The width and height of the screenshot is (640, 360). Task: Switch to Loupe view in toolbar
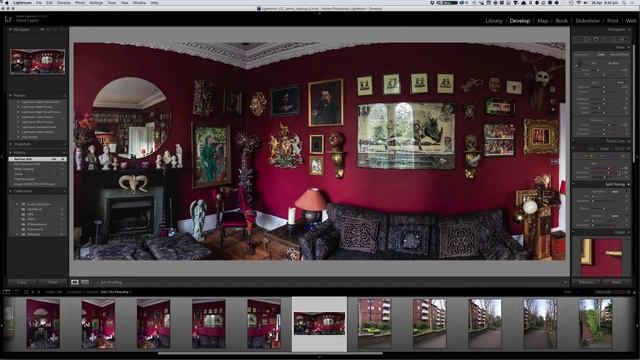75,282
